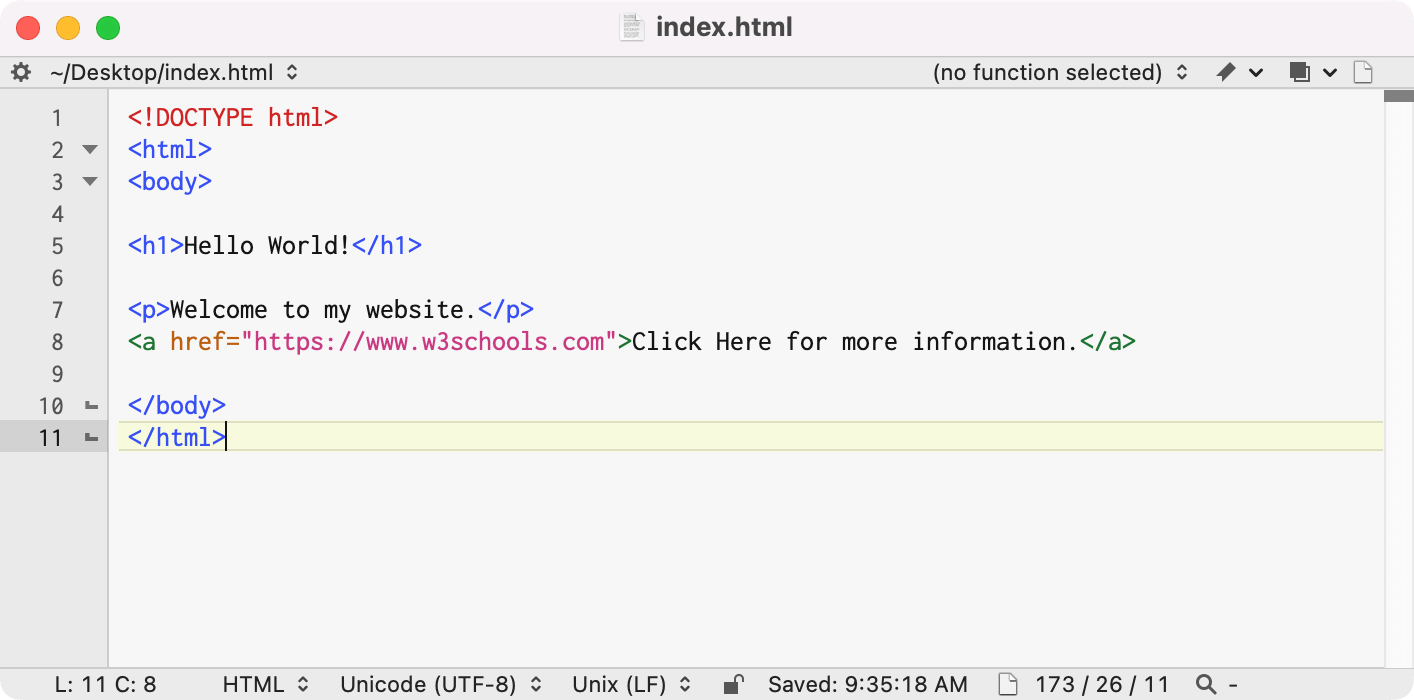Open the chevron beside the stacked documents icon
Viewport: 1414px width, 700px height.
(1329, 72)
